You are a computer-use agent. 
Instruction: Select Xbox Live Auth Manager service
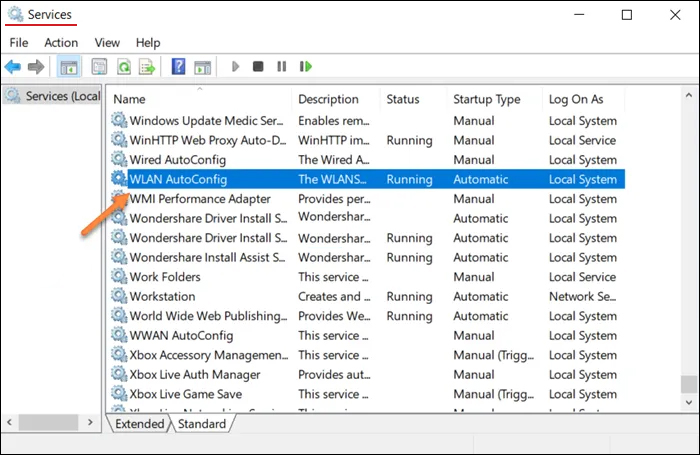point(195,375)
